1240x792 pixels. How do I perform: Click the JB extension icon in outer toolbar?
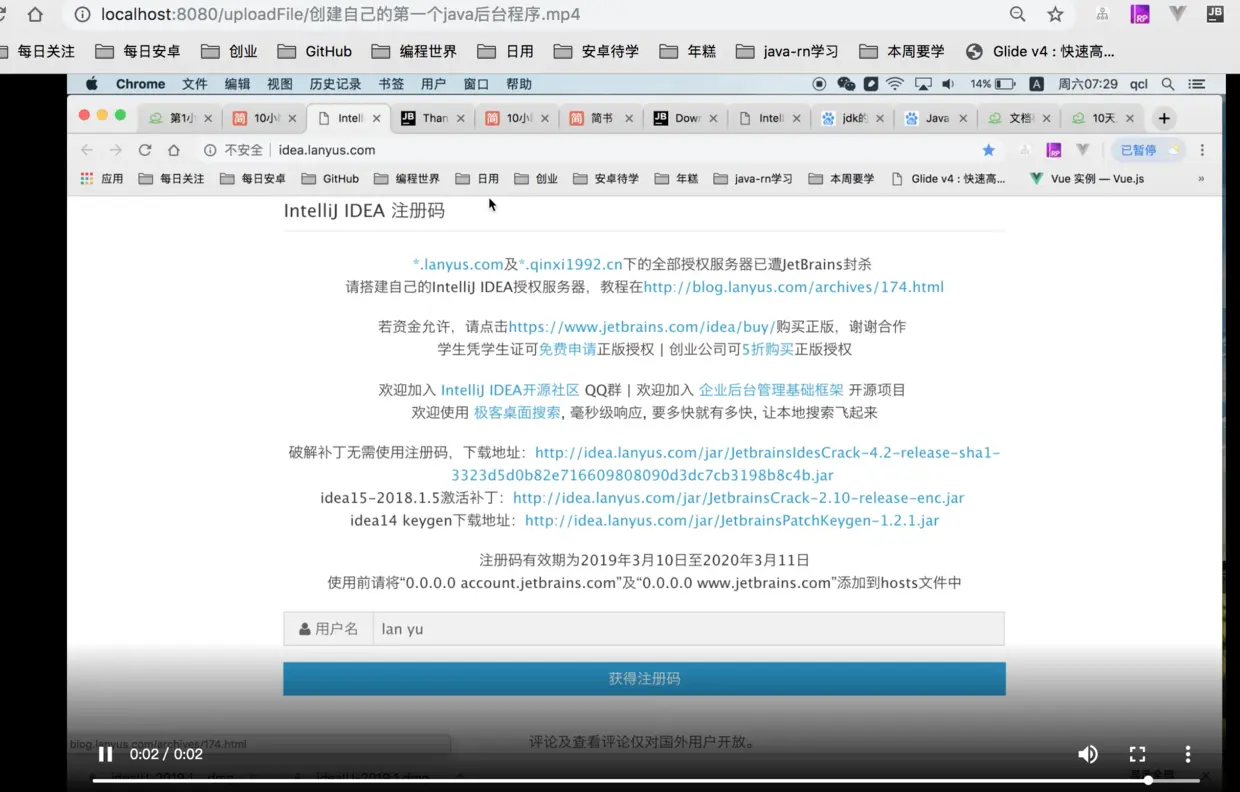pos(1215,14)
